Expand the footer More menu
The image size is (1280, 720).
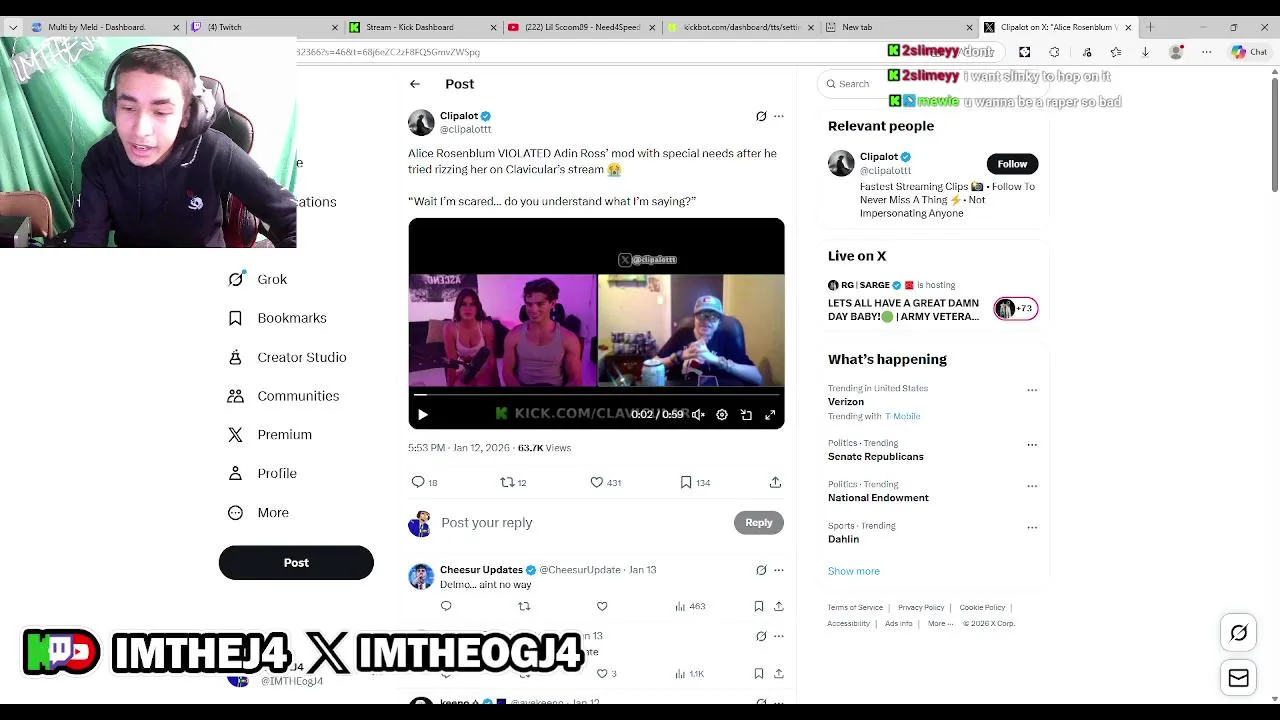pyautogui.click(x=940, y=623)
